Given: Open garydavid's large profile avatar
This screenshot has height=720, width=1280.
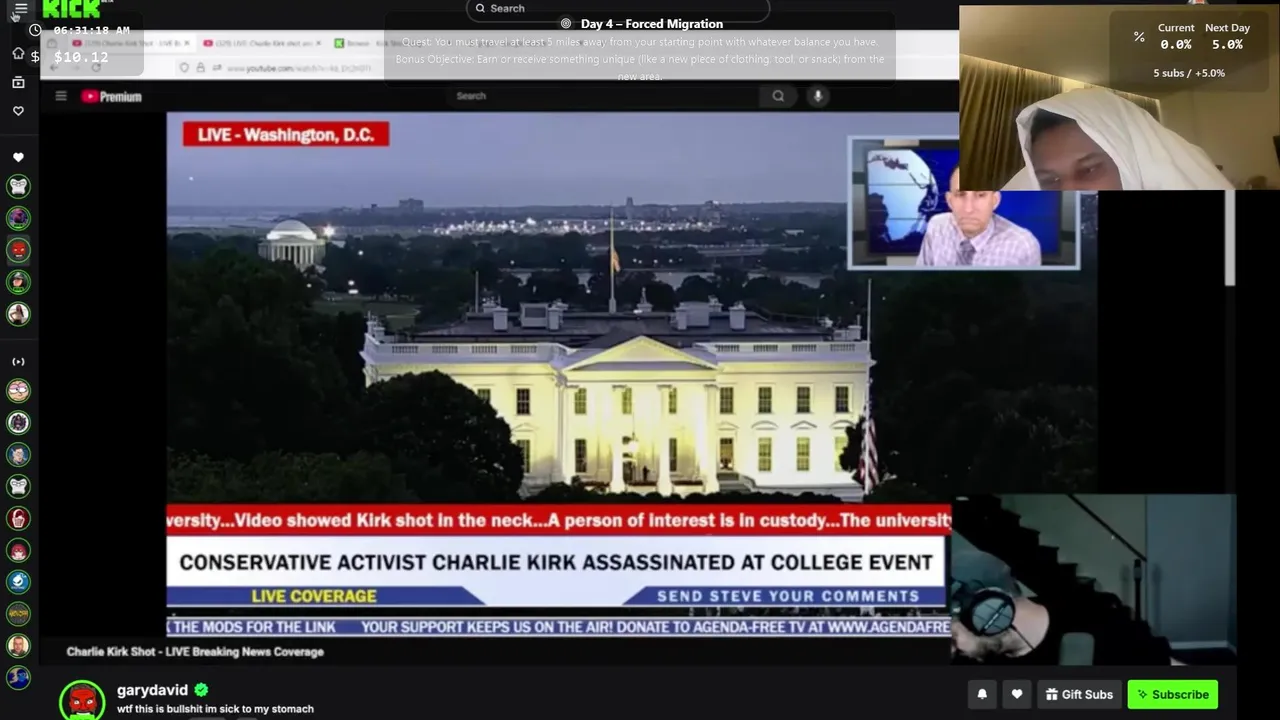Looking at the screenshot, I should [82, 700].
